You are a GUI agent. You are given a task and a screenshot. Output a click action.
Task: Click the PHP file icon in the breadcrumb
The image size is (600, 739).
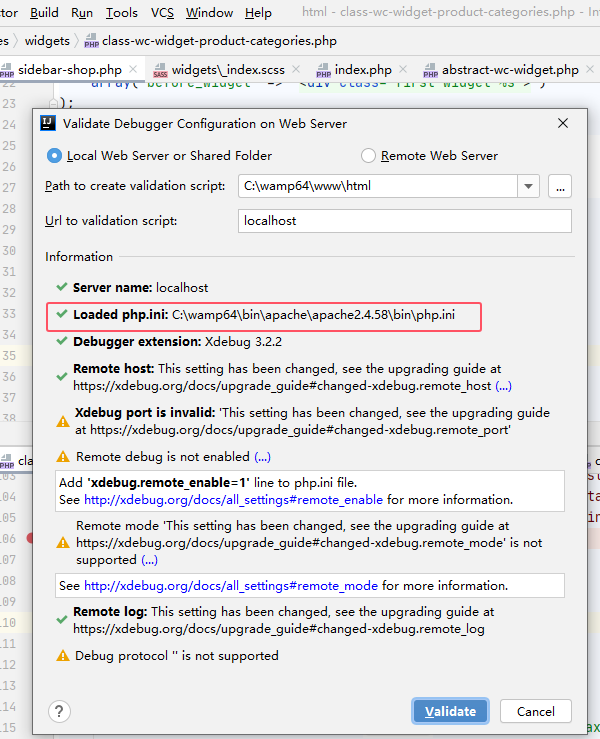coord(91,41)
